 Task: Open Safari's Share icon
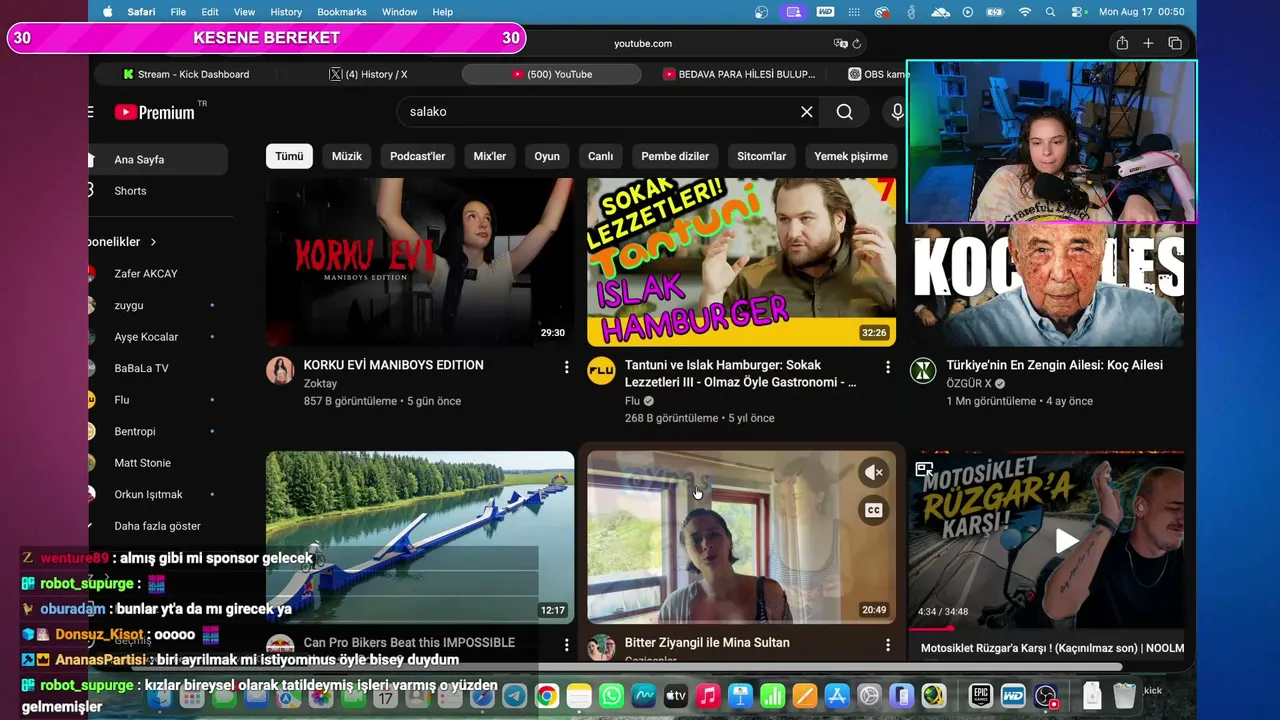1122,43
